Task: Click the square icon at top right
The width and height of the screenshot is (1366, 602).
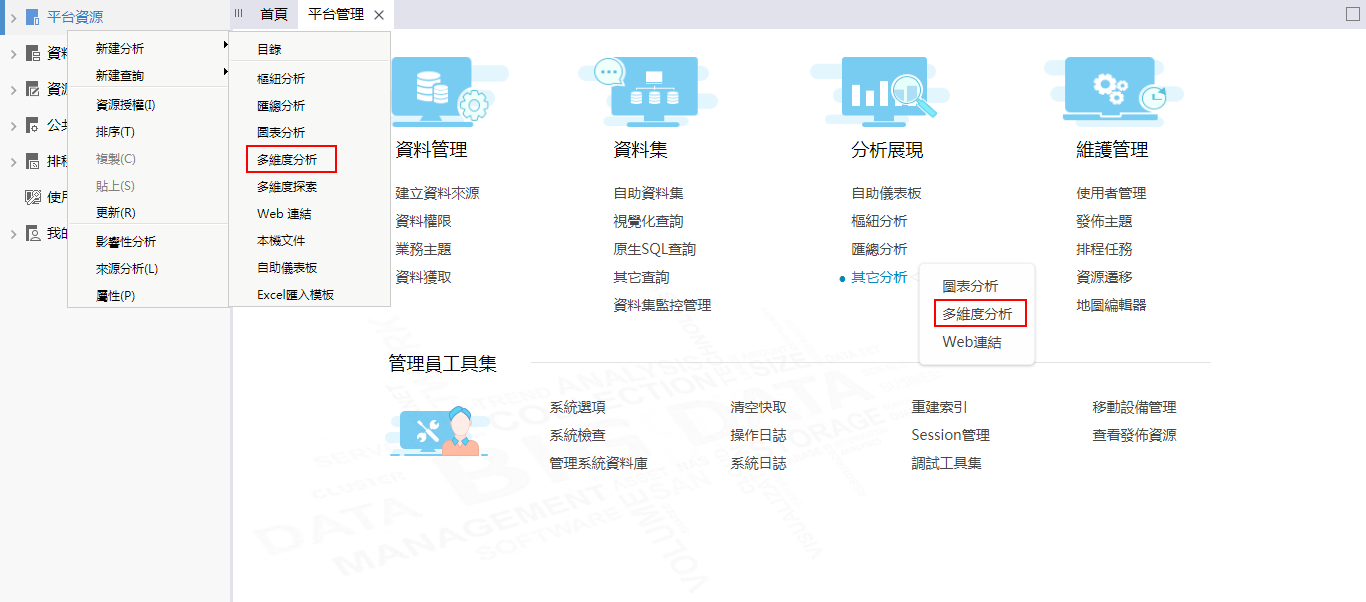Action: click(1353, 14)
